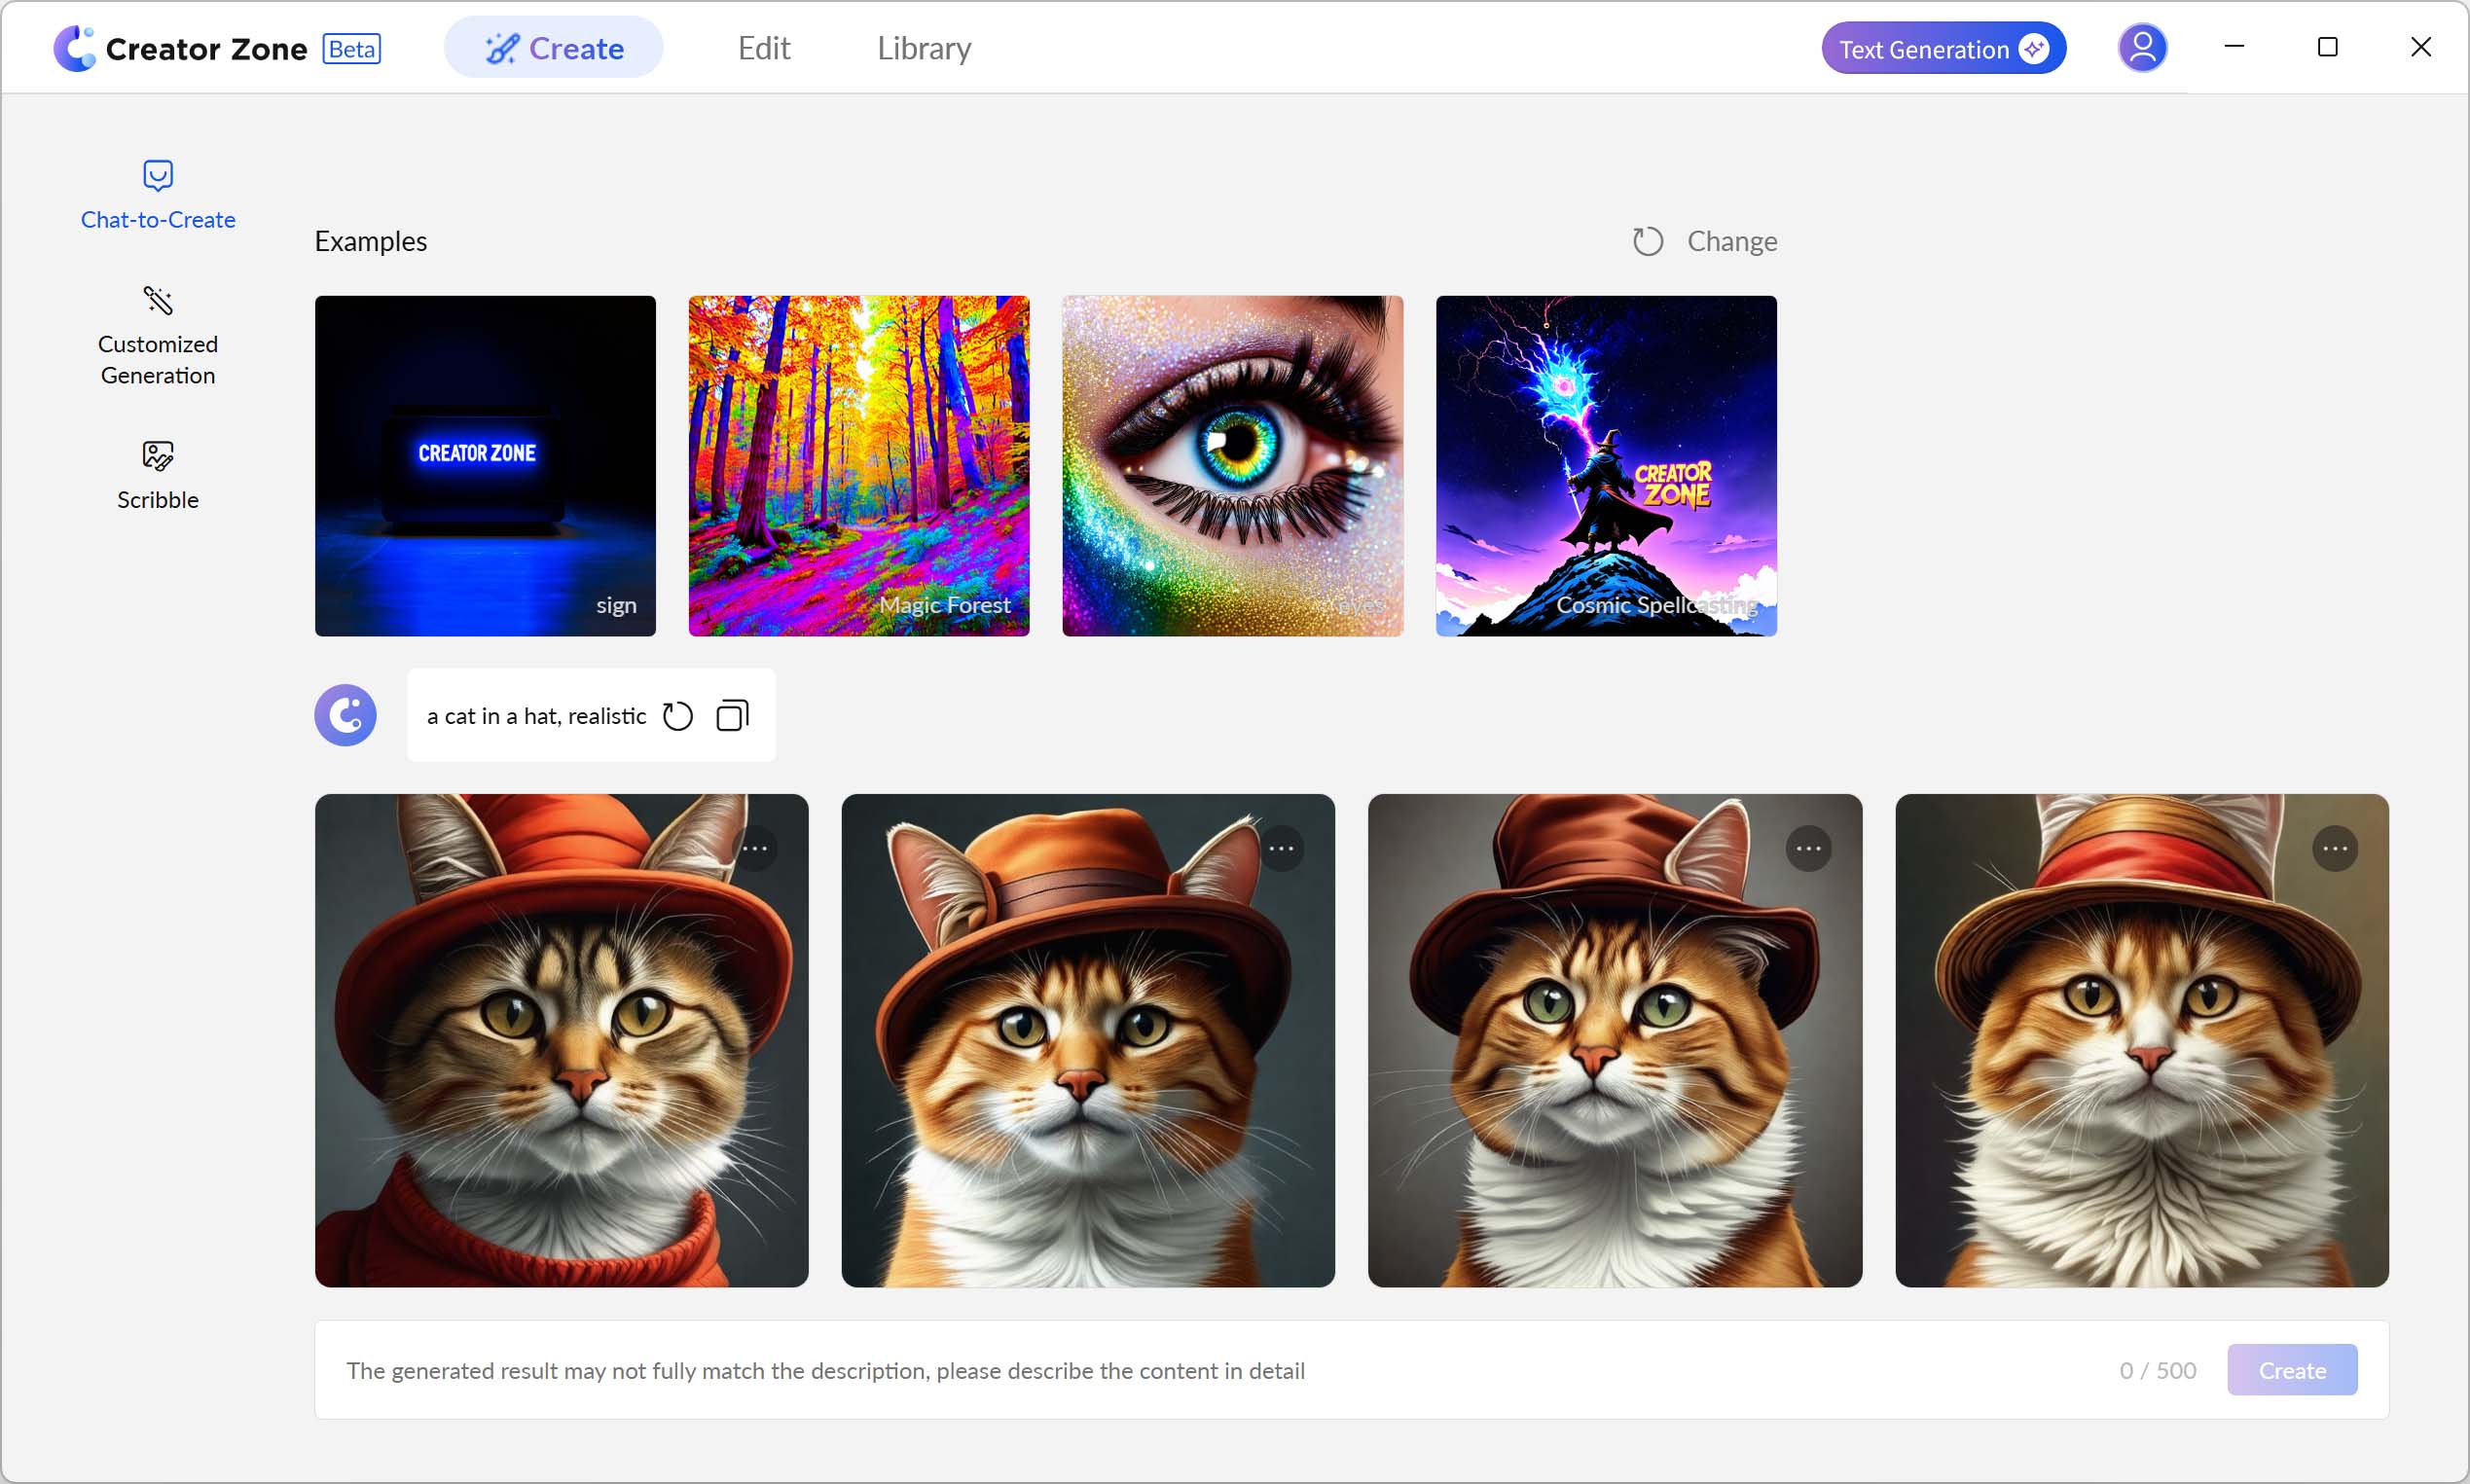Click the copy prompt icon
The height and width of the screenshot is (1484, 2470).
pyautogui.click(x=732, y=716)
